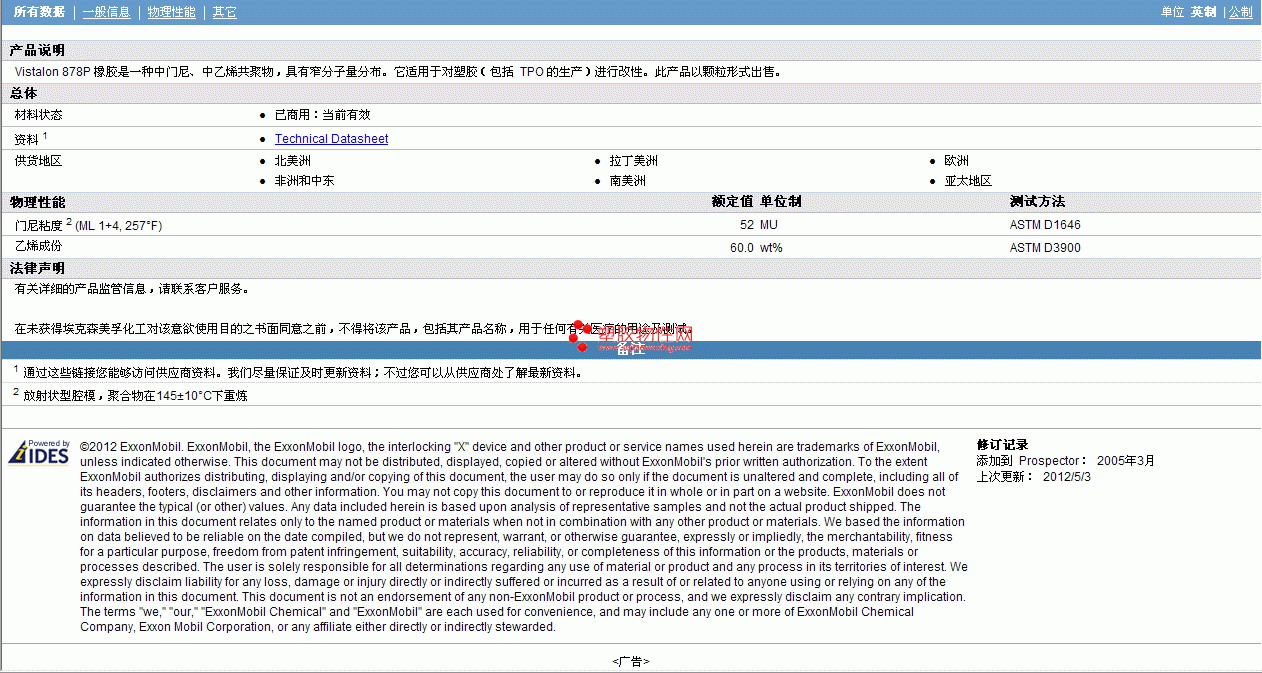
Task: Click footnote 2 about 放射状型腔模
Action: 130,395
